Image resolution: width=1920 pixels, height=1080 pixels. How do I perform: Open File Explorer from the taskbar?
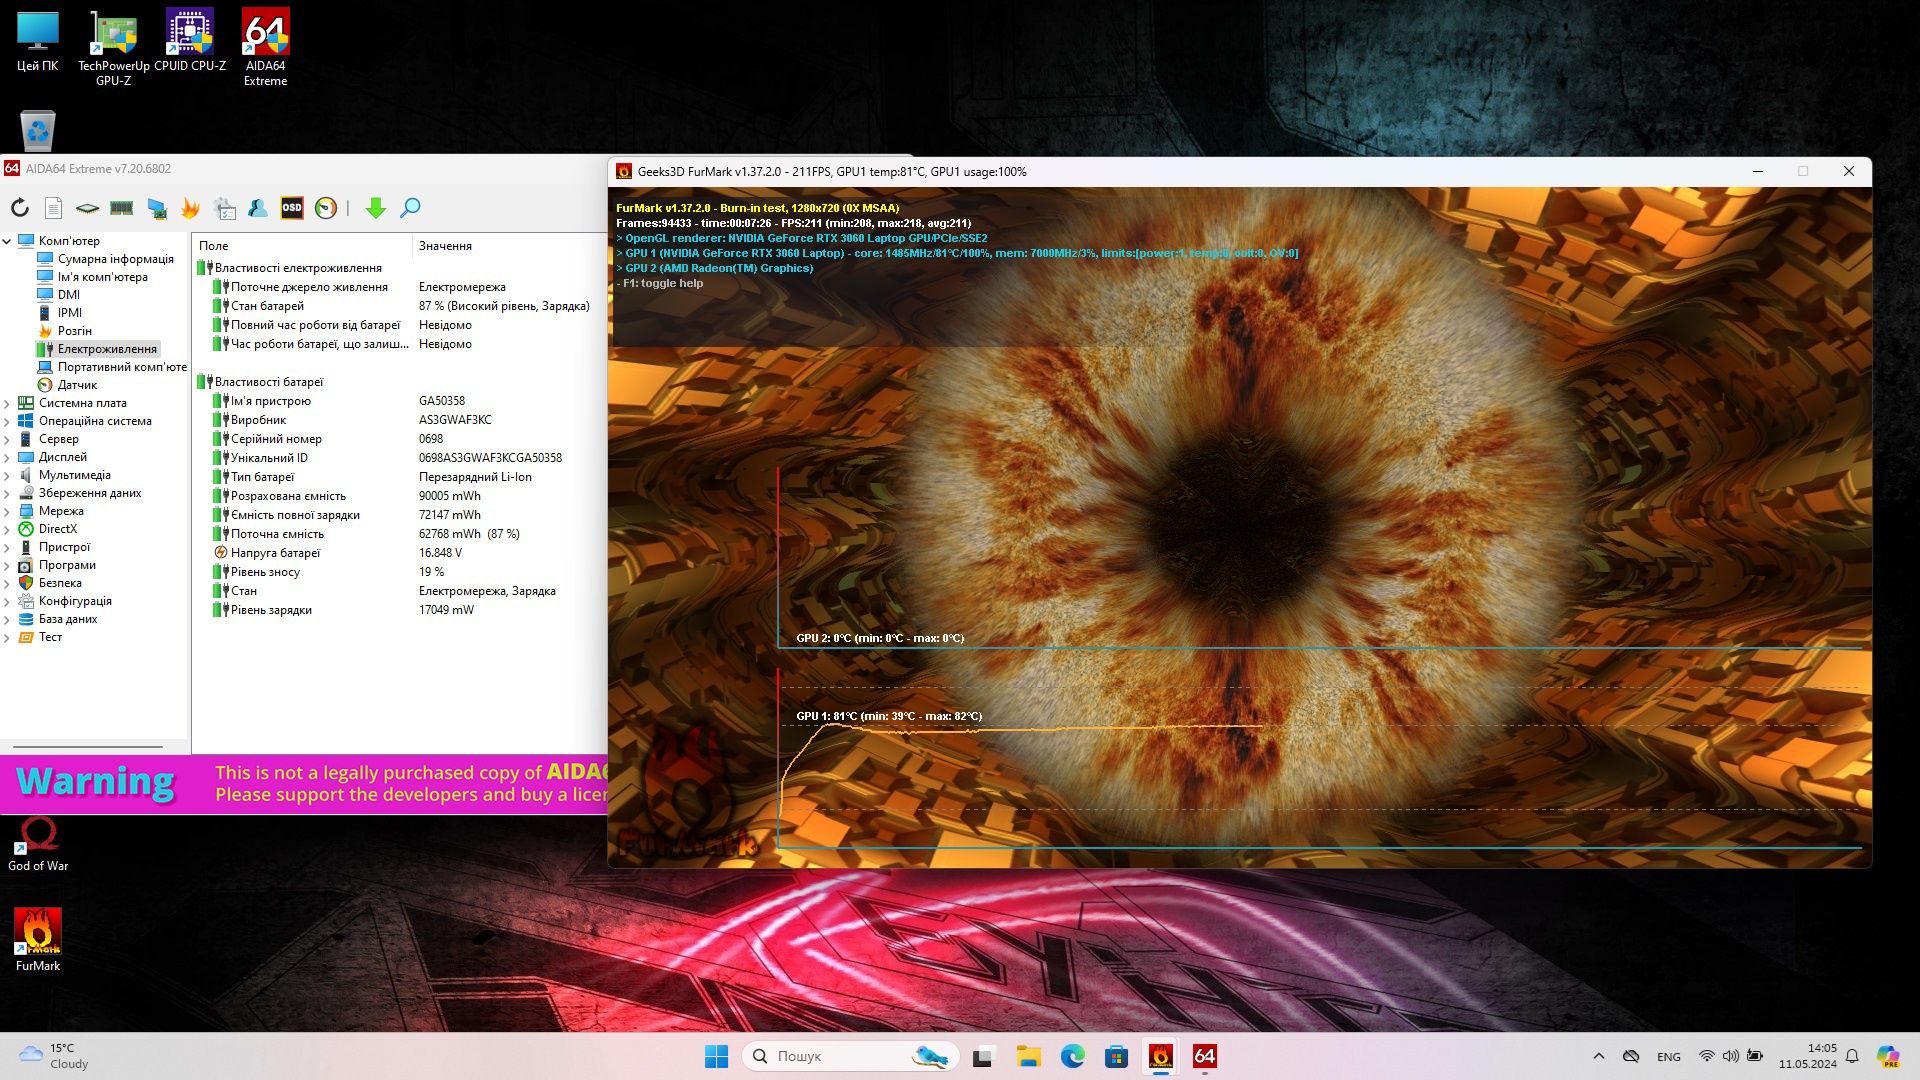(1028, 1056)
